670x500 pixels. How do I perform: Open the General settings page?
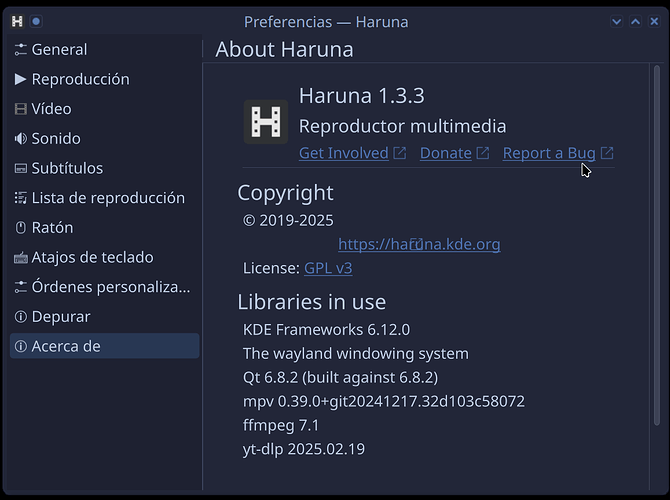coord(104,50)
